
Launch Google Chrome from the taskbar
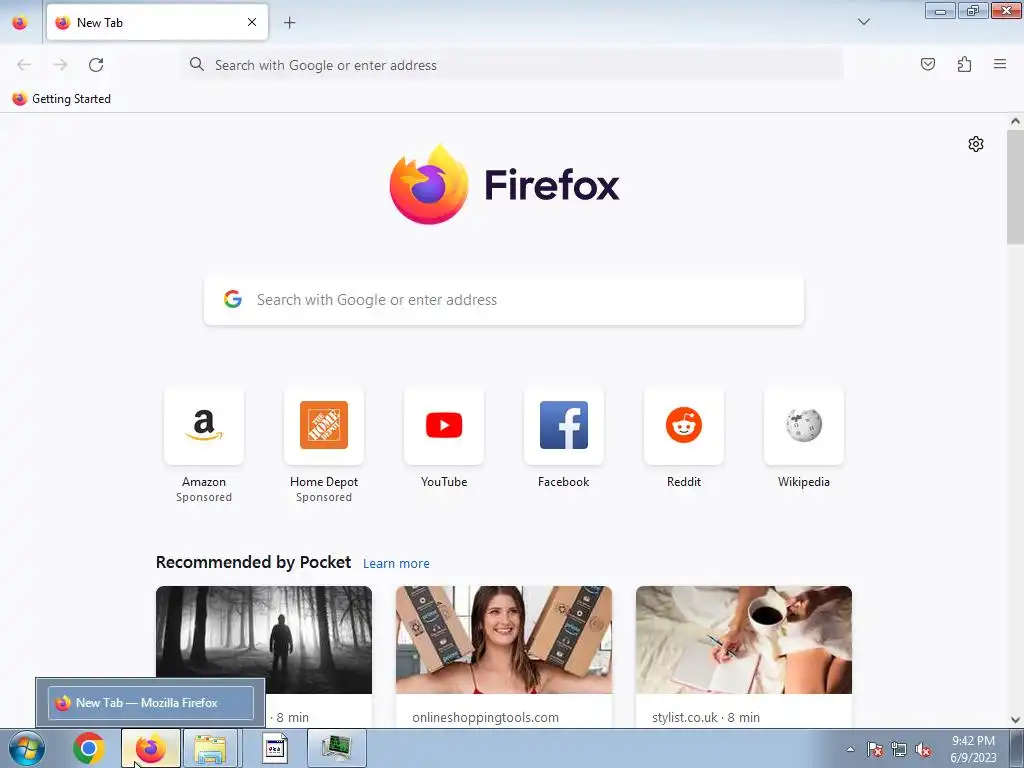pos(89,748)
